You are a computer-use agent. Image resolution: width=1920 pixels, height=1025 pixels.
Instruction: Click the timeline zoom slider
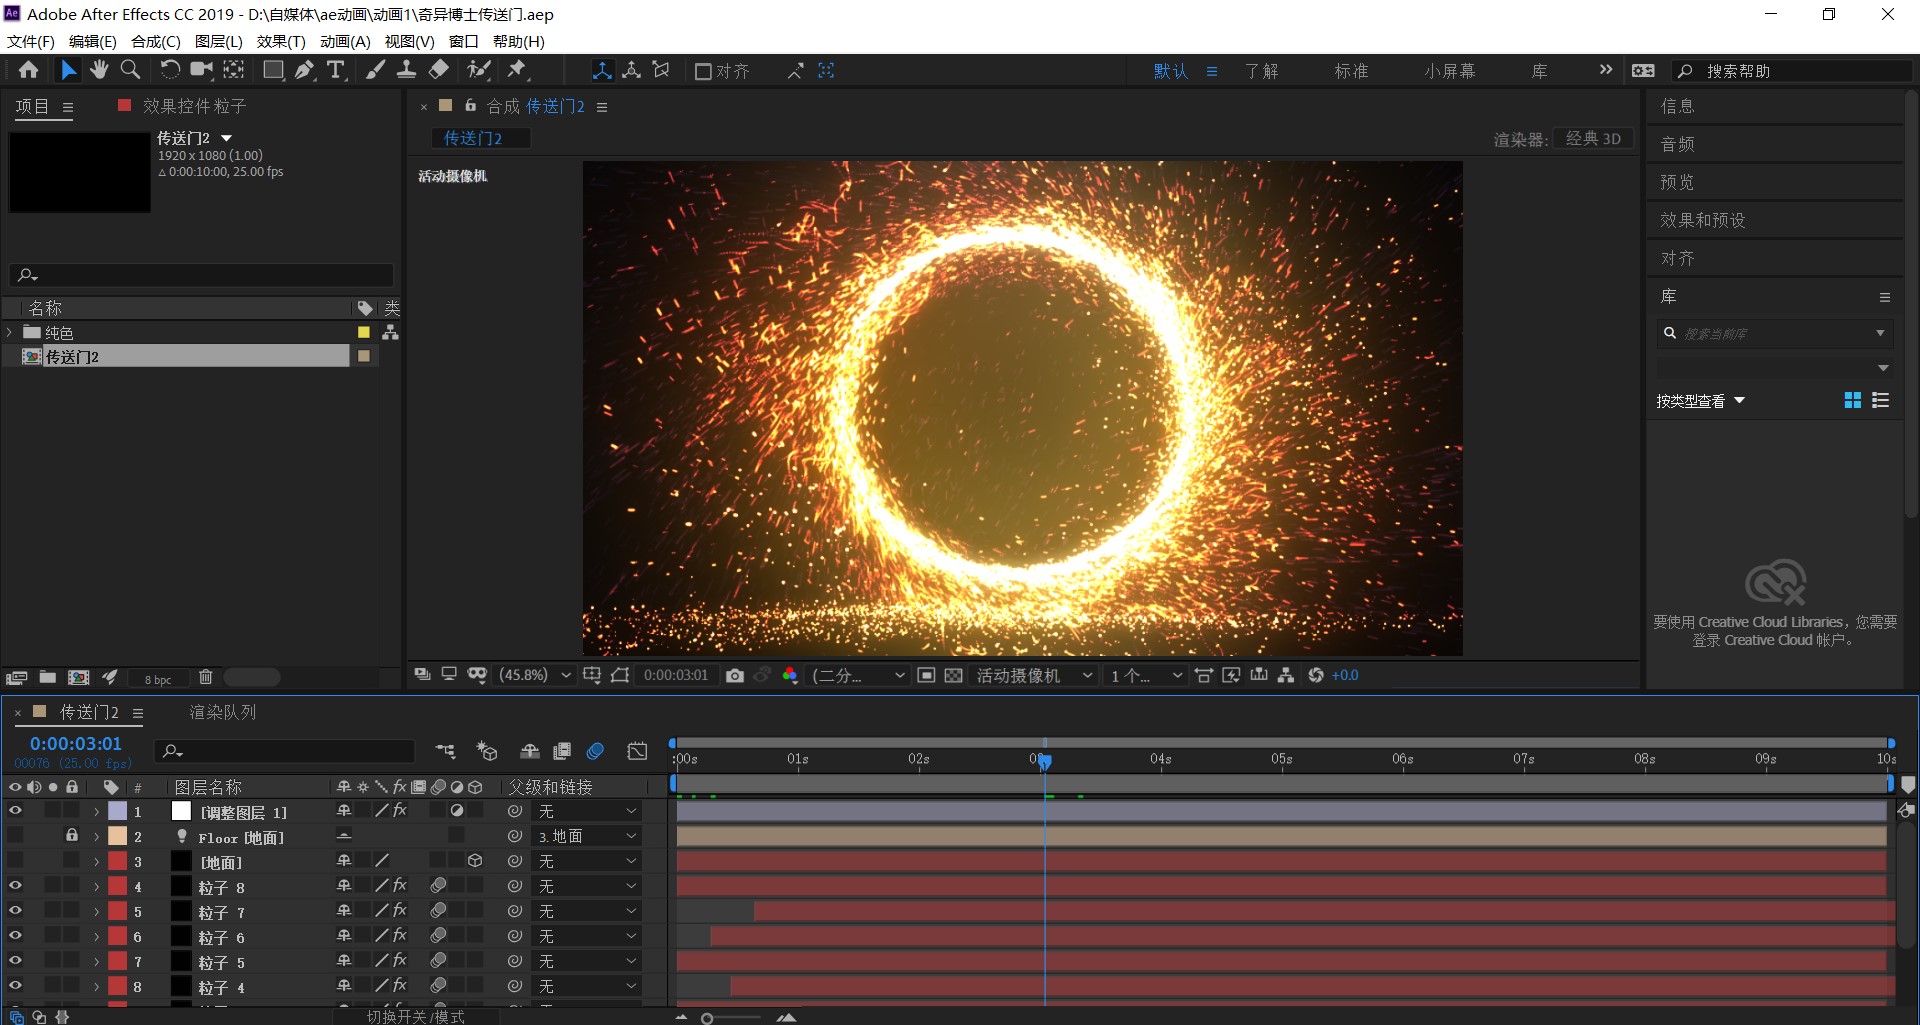(732, 1018)
